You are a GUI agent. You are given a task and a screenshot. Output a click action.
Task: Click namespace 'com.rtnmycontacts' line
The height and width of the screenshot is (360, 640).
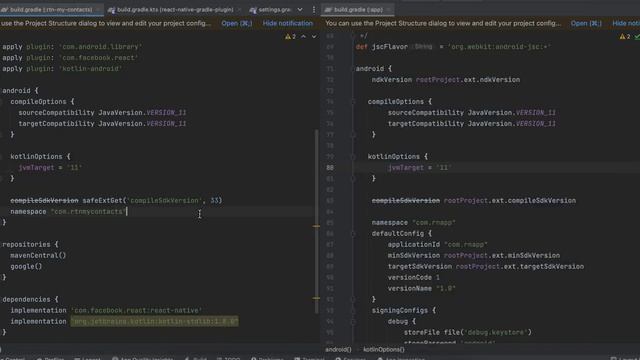(68, 212)
